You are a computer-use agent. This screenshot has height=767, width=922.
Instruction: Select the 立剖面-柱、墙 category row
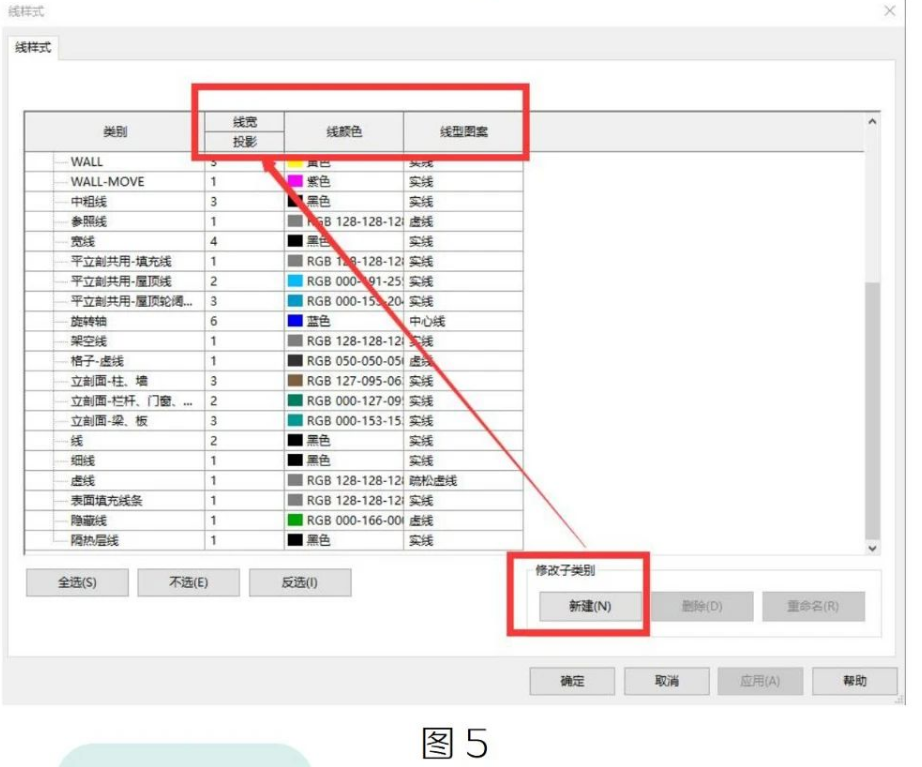(x=109, y=381)
